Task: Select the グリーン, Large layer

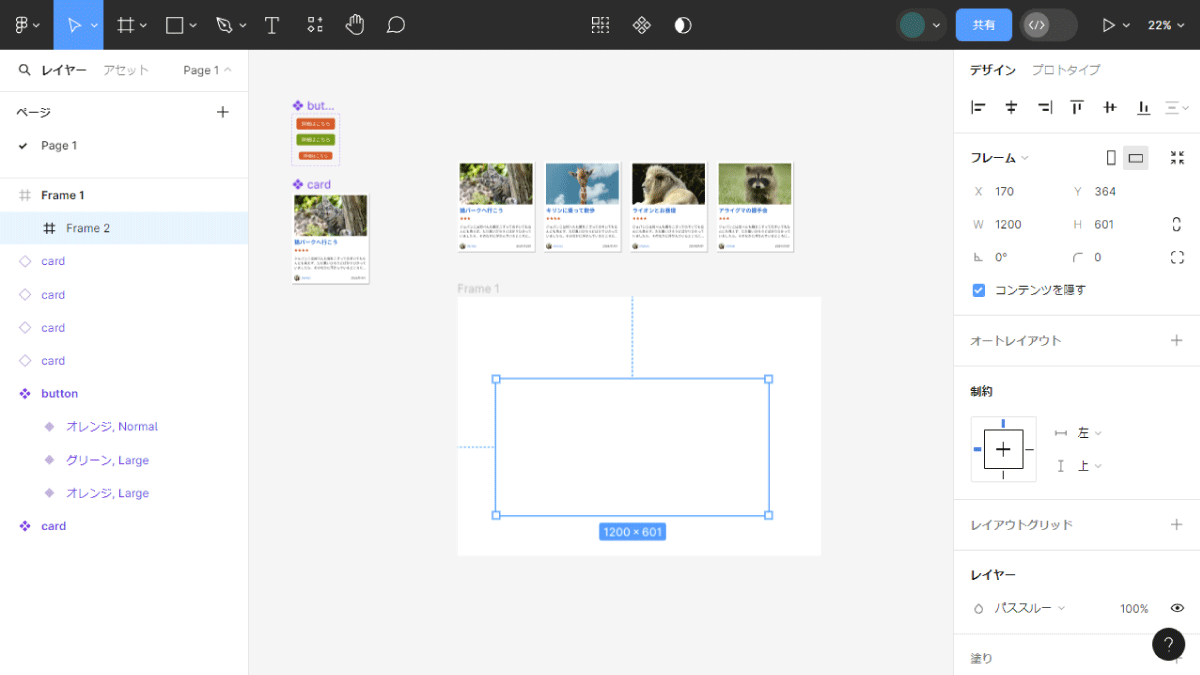Action: (x=107, y=460)
